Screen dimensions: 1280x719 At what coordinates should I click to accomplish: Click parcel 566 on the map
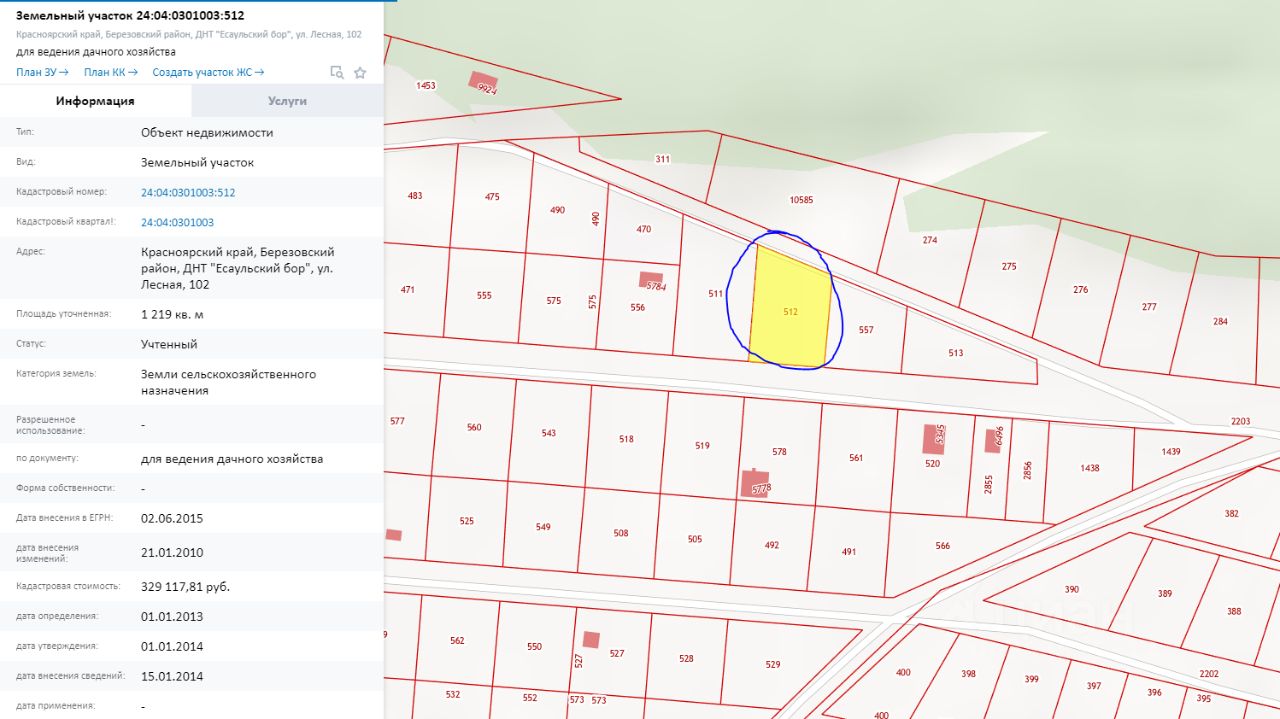[942, 546]
